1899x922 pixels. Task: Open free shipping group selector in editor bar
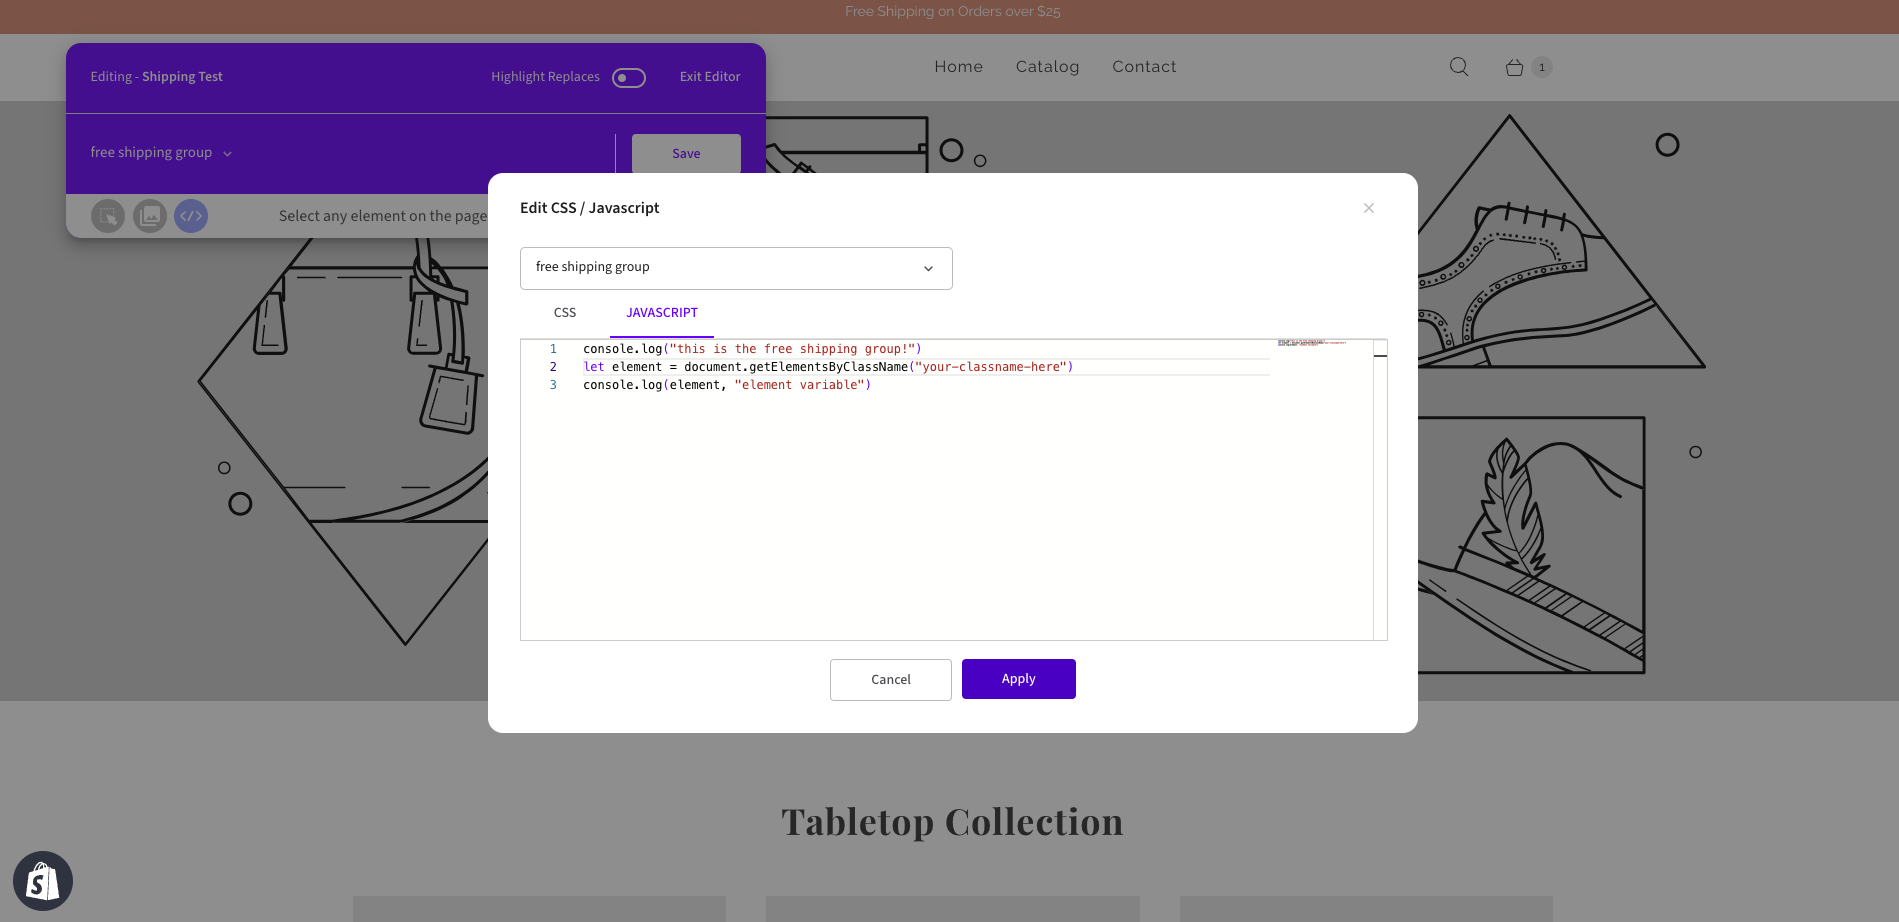[x=161, y=153]
